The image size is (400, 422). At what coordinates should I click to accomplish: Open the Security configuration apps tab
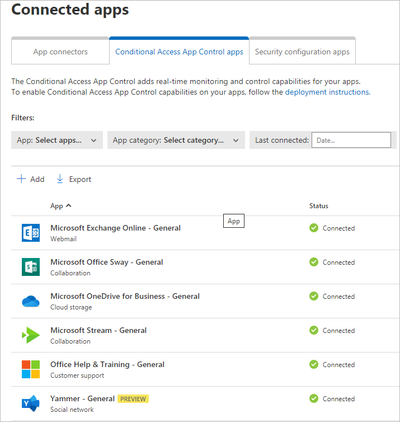tap(302, 52)
